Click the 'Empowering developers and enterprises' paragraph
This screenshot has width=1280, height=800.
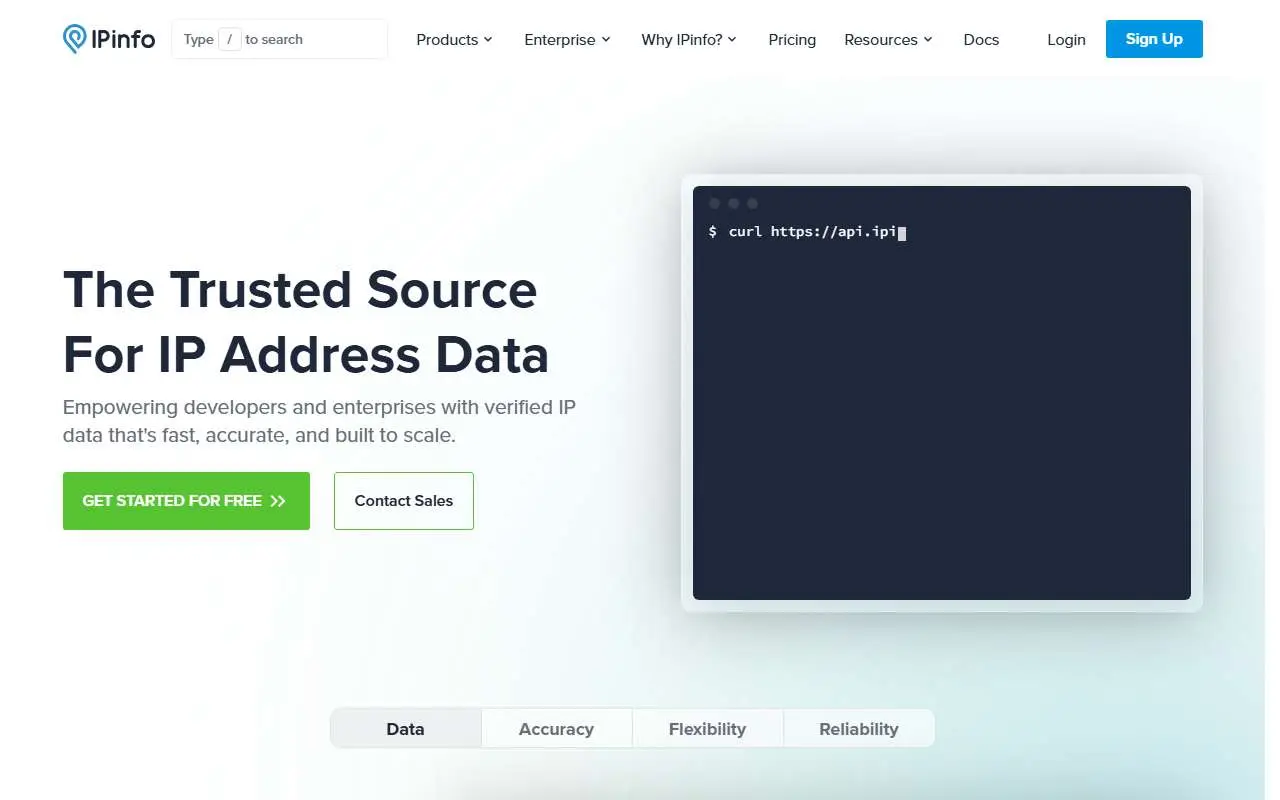pos(319,421)
